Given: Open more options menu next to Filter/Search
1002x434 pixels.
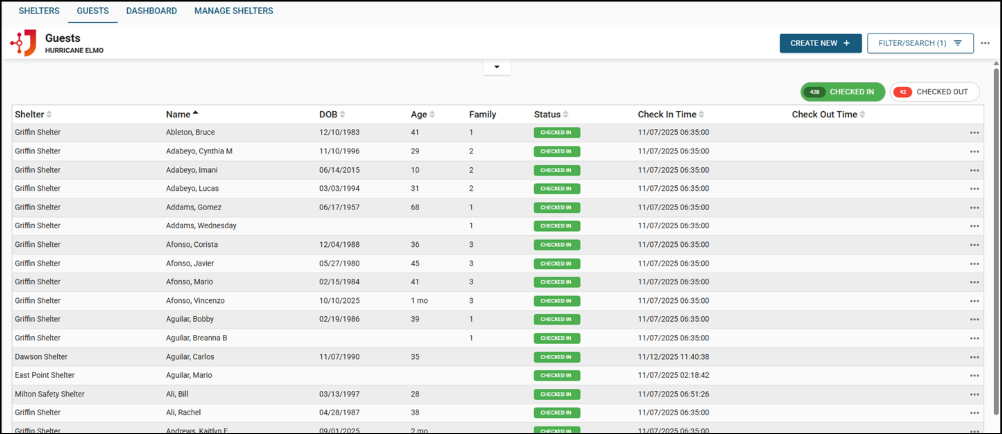Looking at the screenshot, I should coord(985,43).
